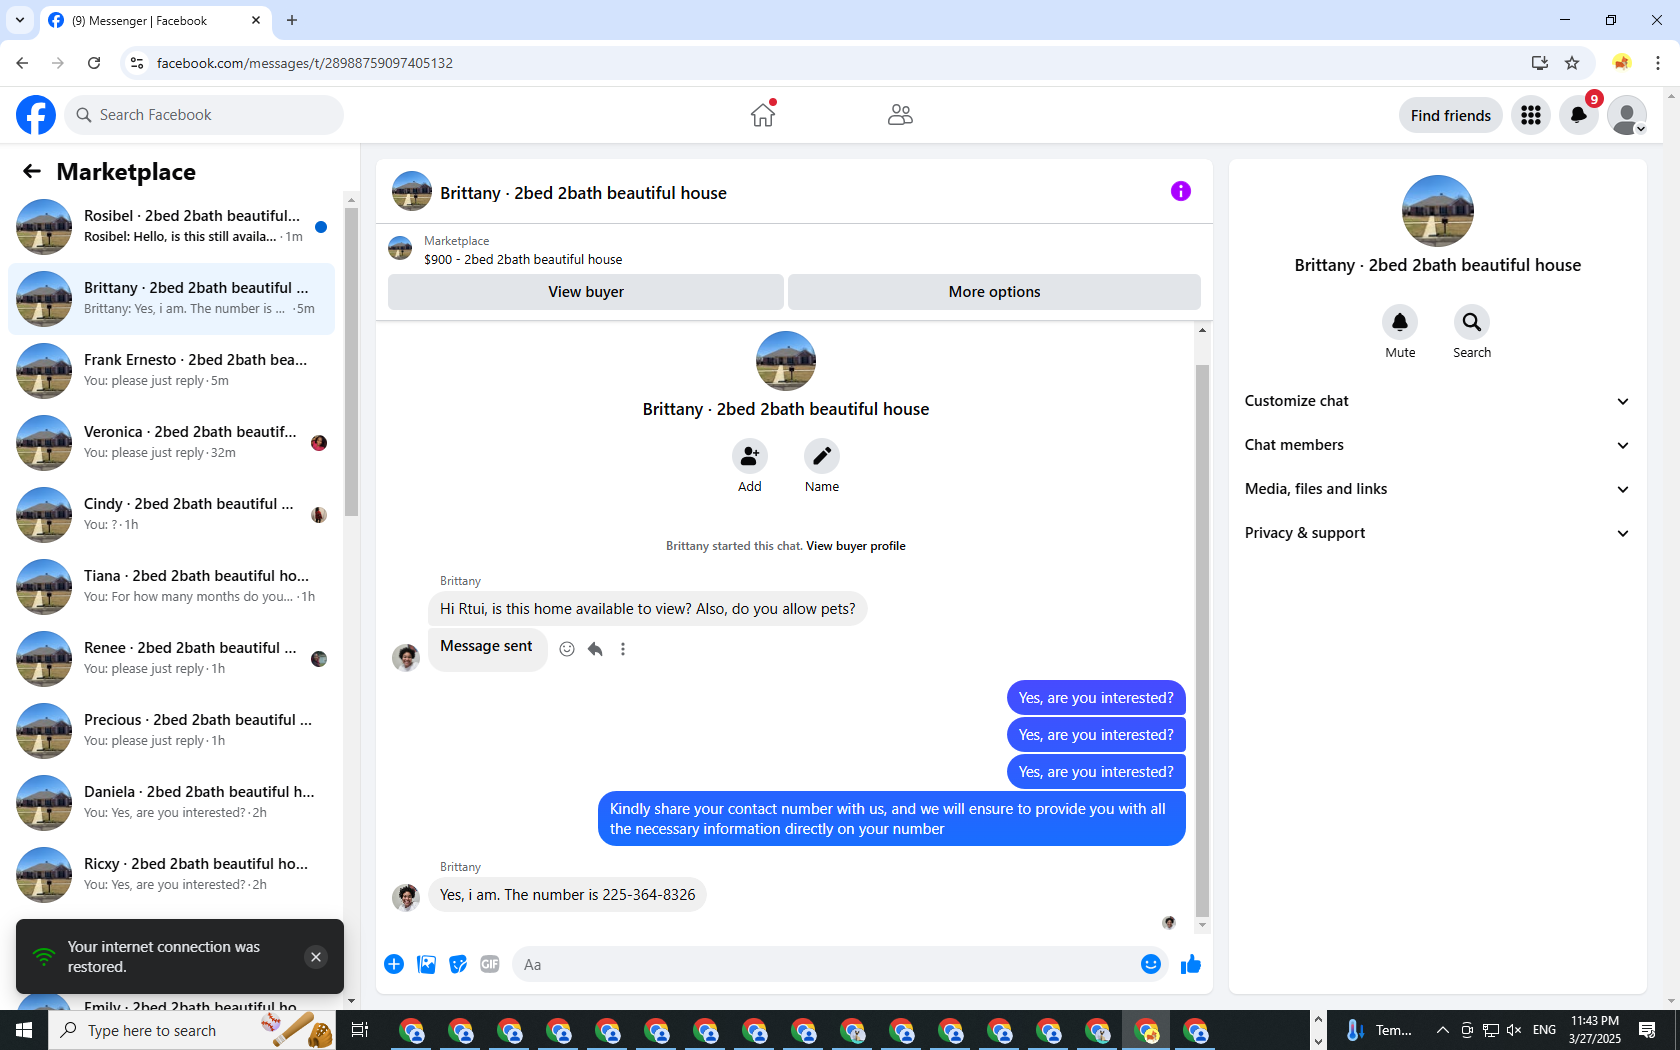
Task: Click the Search Facebook field
Action: (x=204, y=115)
